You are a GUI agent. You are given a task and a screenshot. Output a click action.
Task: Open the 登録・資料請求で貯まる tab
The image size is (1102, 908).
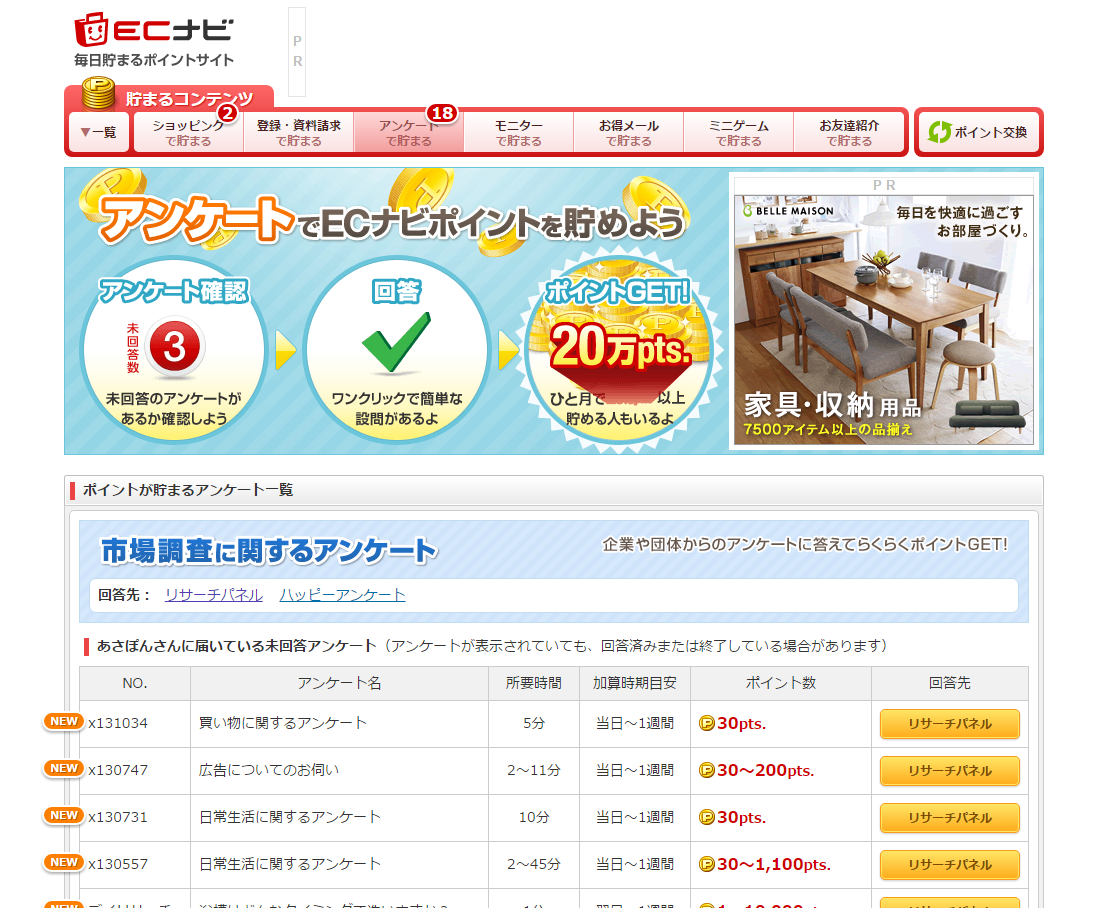[299, 132]
